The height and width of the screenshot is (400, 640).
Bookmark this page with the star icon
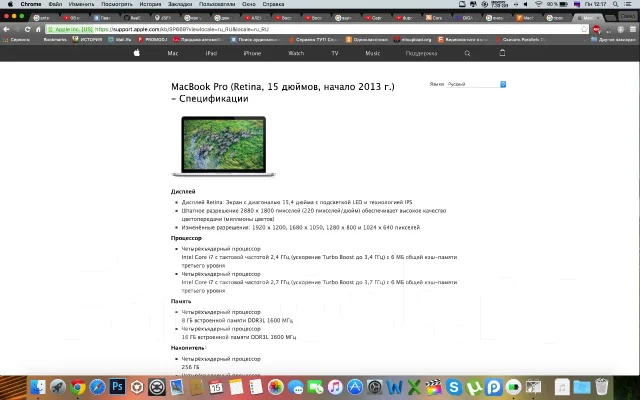click(584, 29)
